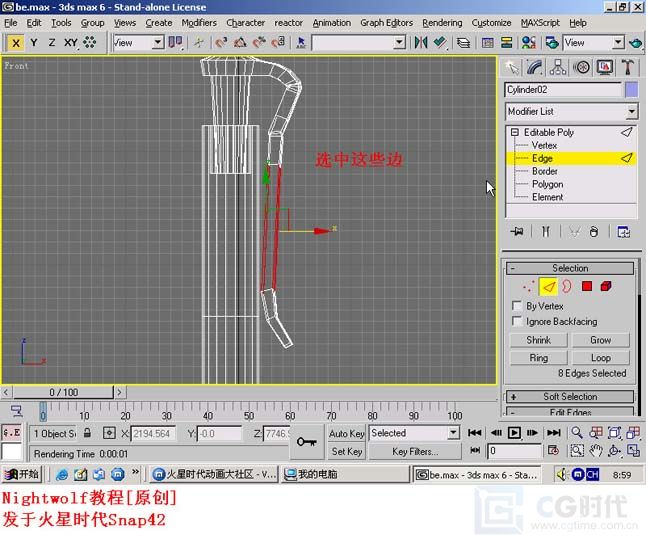
Task: Click the Go to End playback button
Action: coord(553,433)
